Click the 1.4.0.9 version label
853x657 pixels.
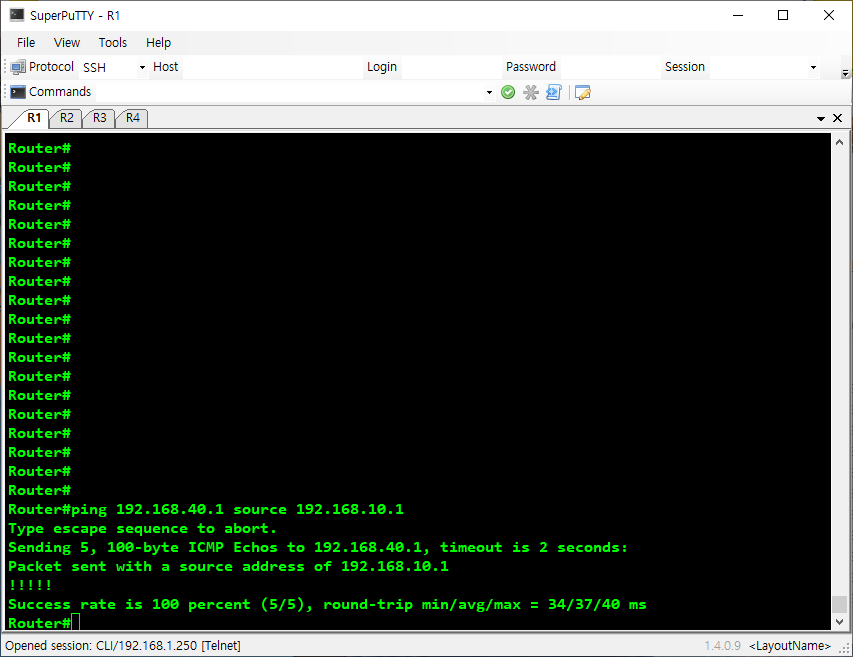pyautogui.click(x=722, y=646)
